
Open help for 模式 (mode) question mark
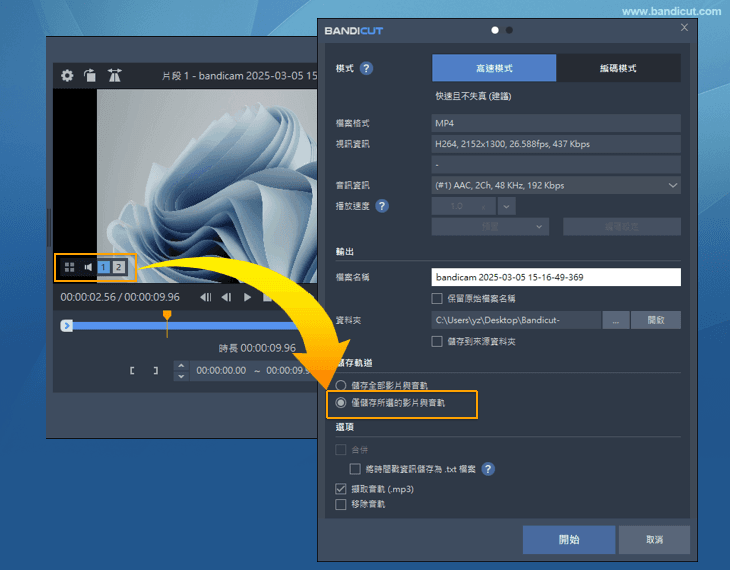366,68
